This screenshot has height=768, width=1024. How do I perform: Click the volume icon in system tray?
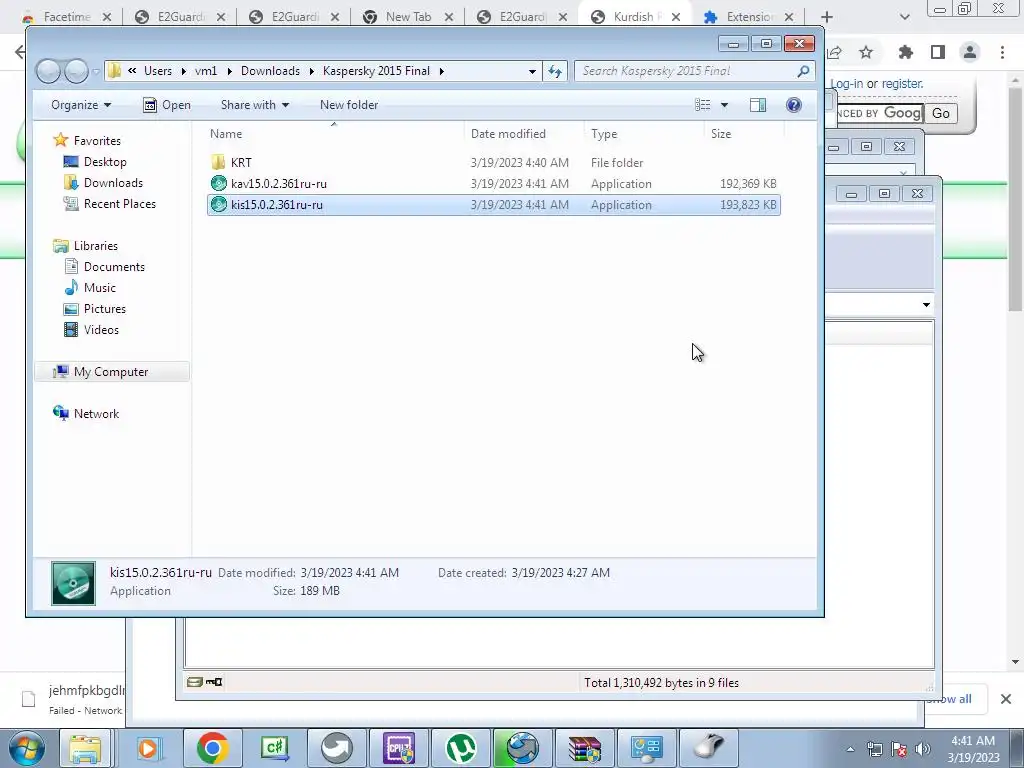pos(923,749)
